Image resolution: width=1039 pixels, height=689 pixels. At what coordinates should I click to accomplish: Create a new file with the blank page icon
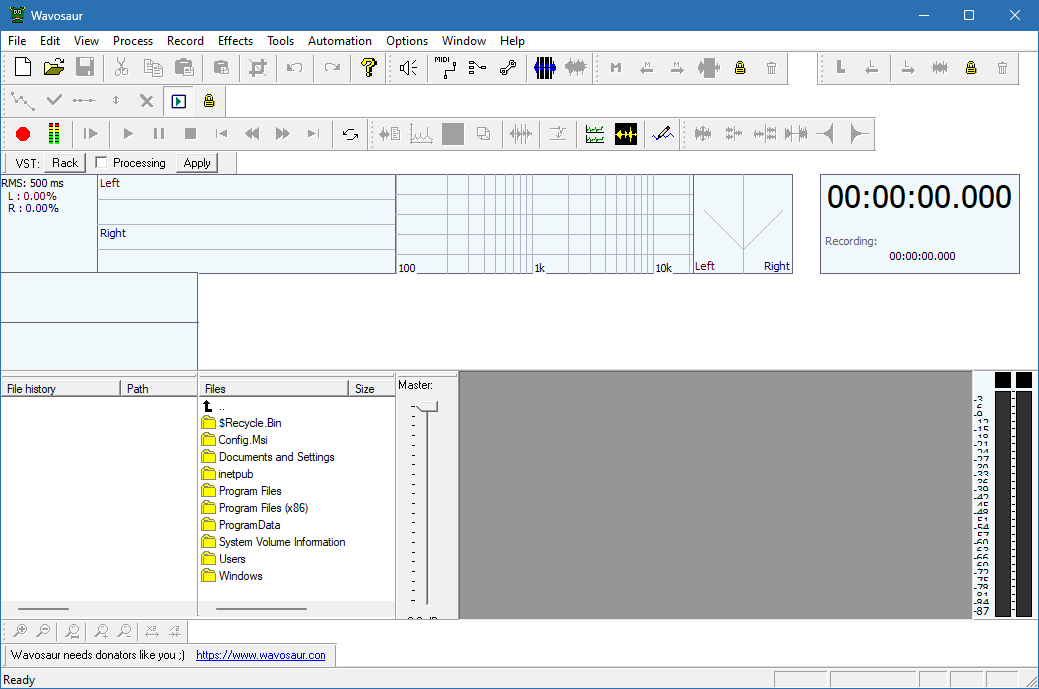pyautogui.click(x=23, y=67)
